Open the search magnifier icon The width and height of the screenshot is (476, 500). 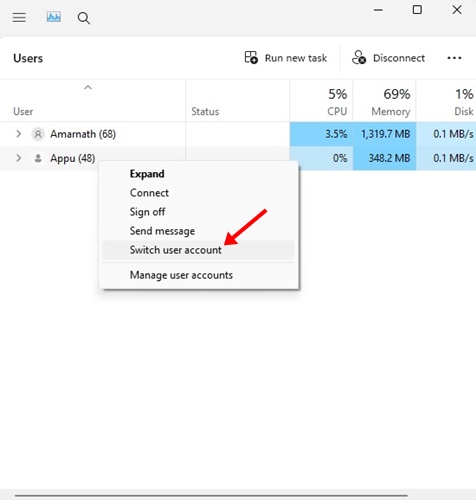(84, 18)
